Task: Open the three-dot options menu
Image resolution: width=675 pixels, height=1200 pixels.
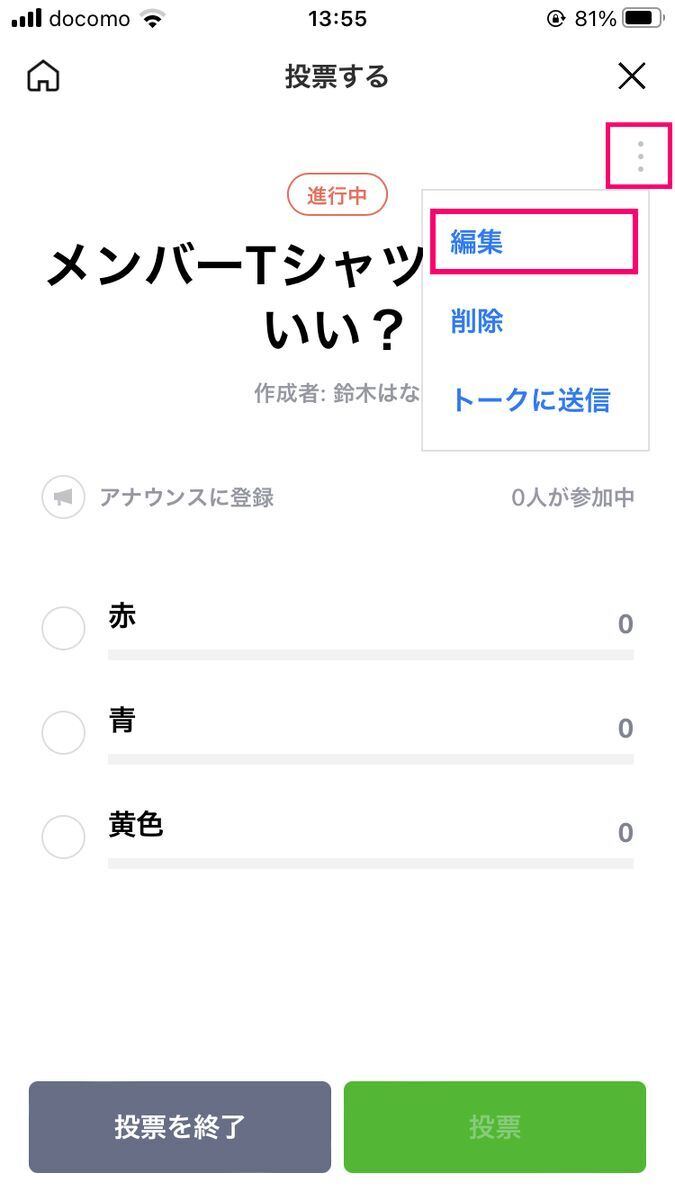Action: [639, 156]
